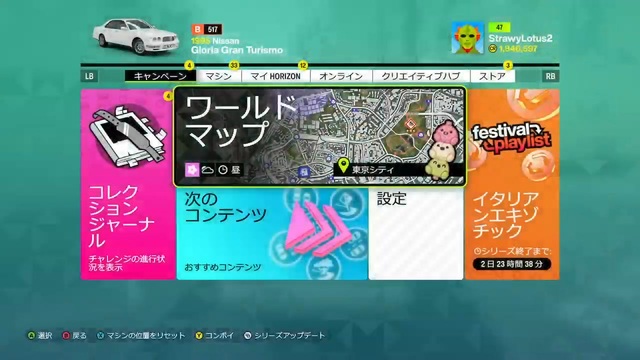The width and height of the screenshot is (640, 360).
Task: Open the クリエイティブハブ tab
Action: [421, 76]
